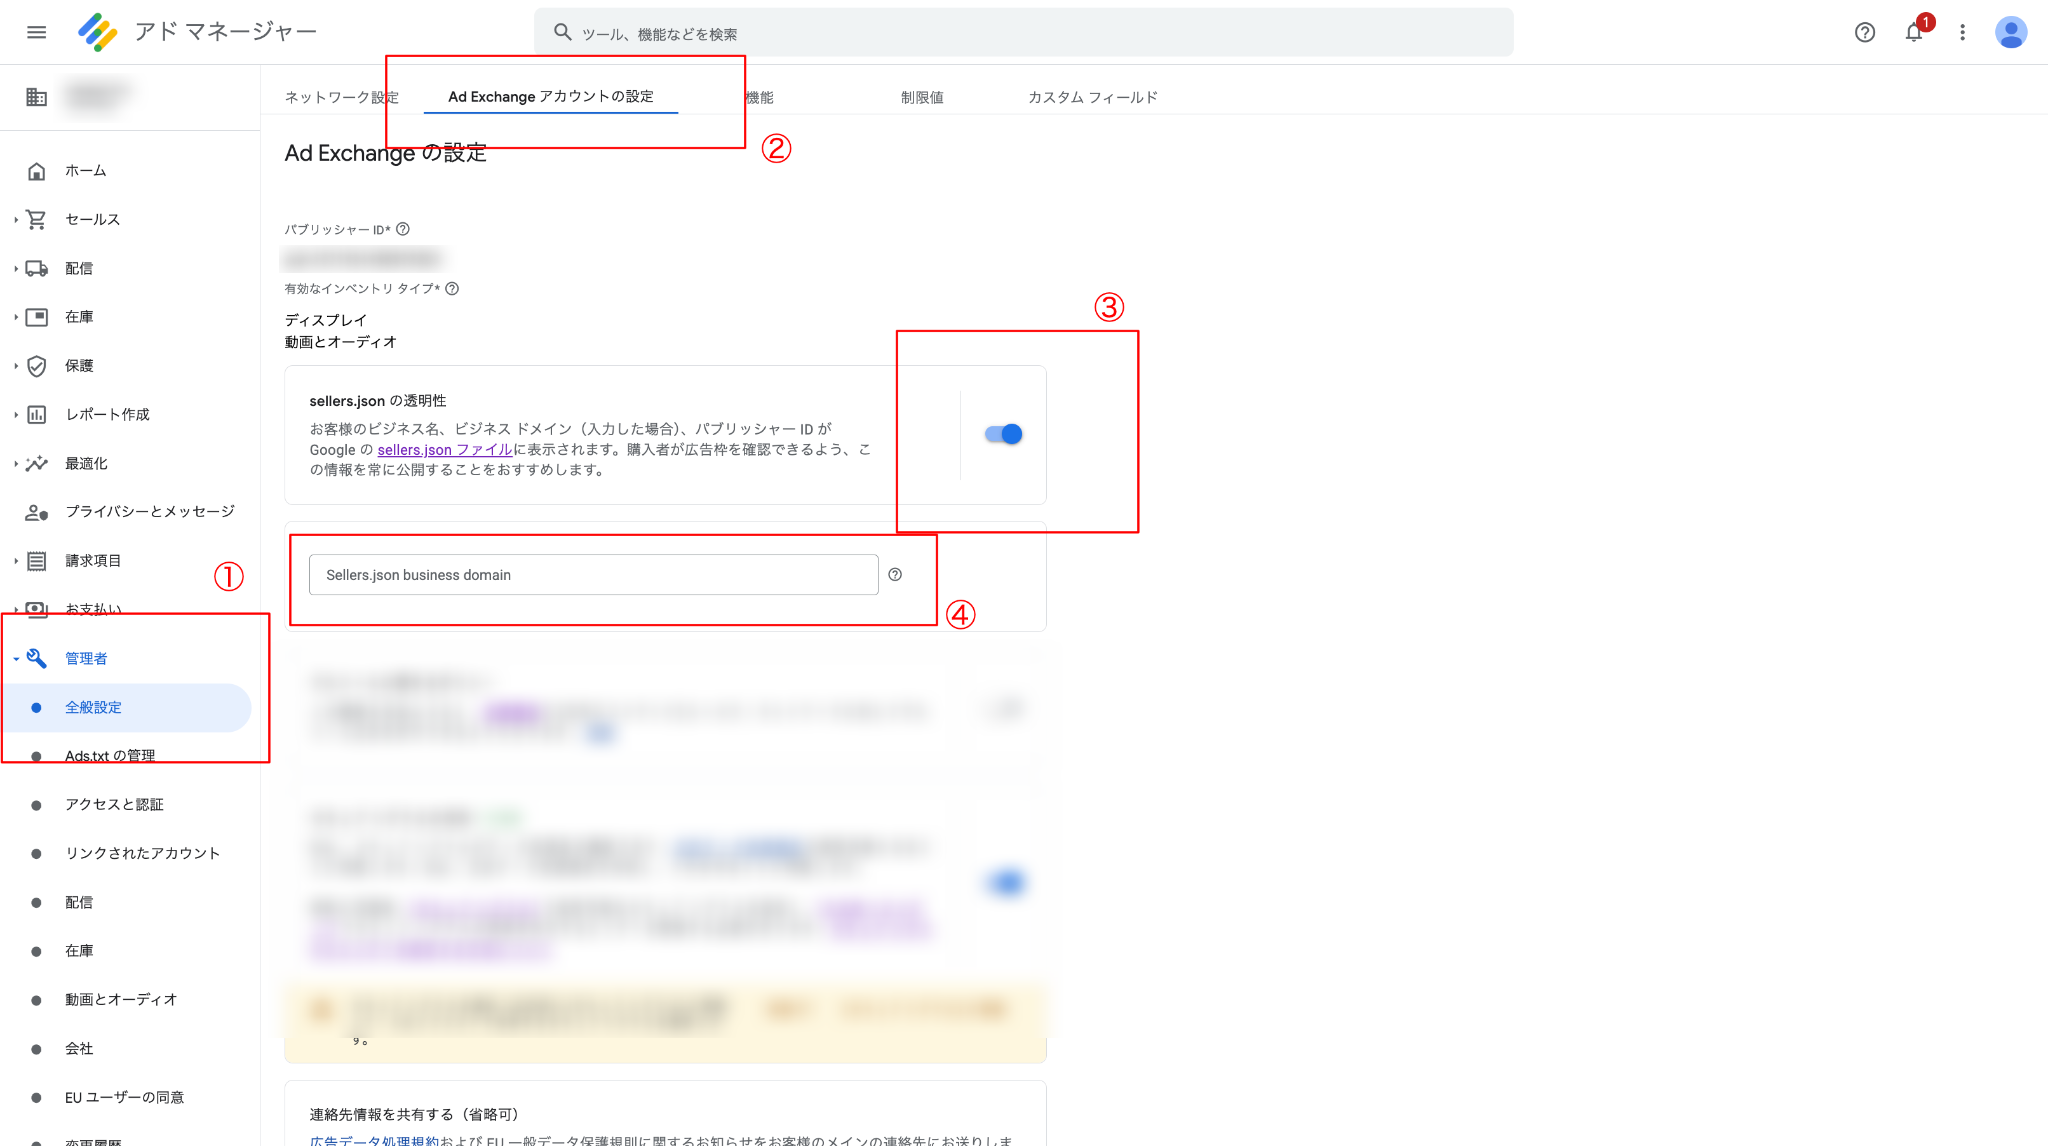This screenshot has height=1146, width=2048.
Task: Switch to the 制限値 tab
Action: (x=922, y=97)
